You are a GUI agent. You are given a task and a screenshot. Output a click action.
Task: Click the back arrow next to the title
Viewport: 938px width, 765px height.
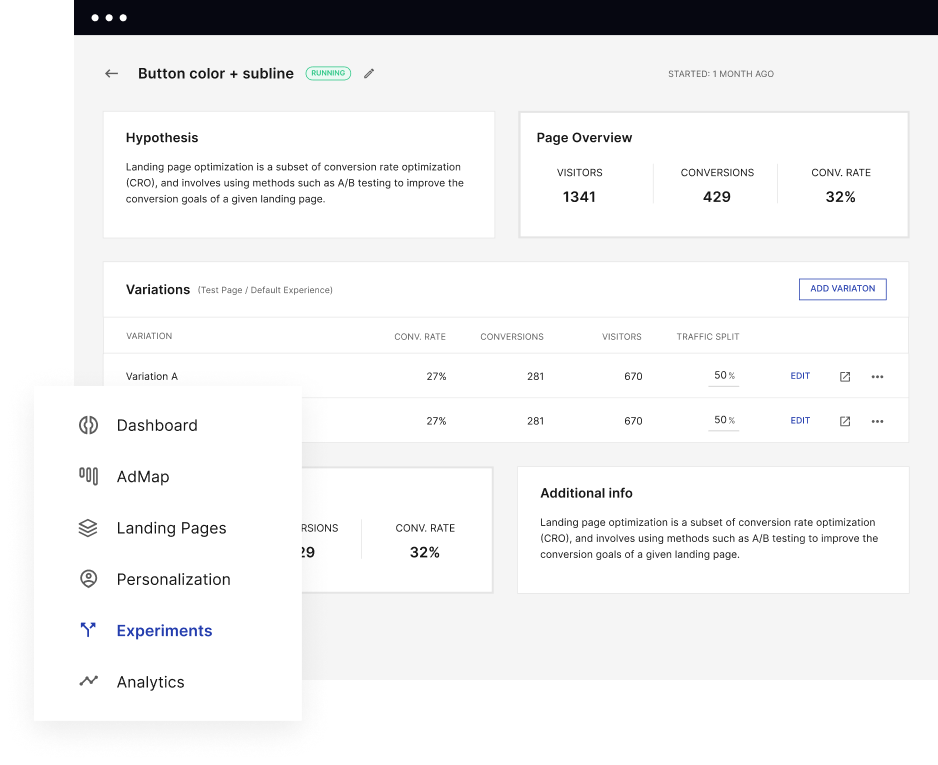111,73
